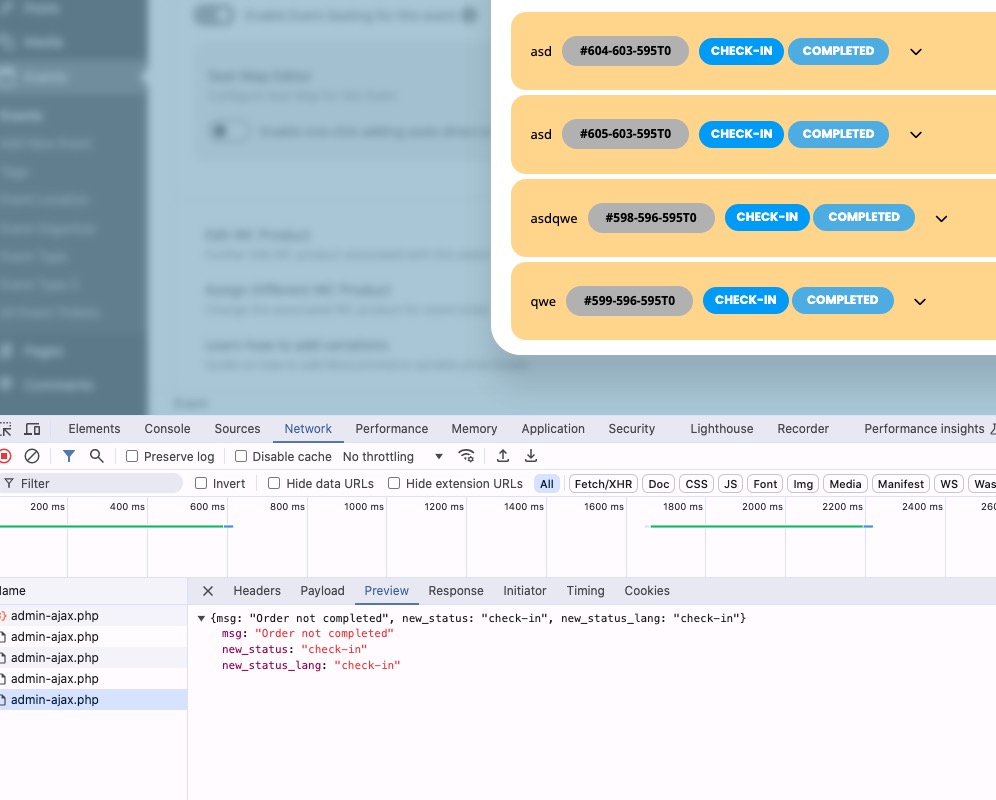The height and width of the screenshot is (800, 996).
Task: Show request Headers tab
Action: (257, 591)
